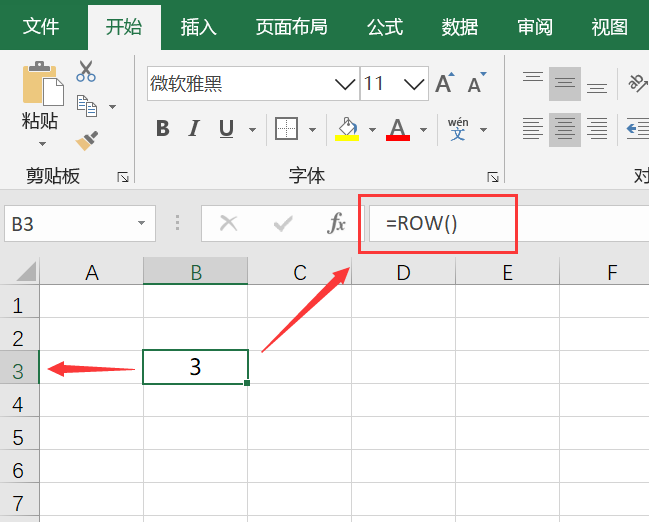The width and height of the screenshot is (649, 522).
Task: Click the wén phonetic guide icon
Action: [x=458, y=129]
